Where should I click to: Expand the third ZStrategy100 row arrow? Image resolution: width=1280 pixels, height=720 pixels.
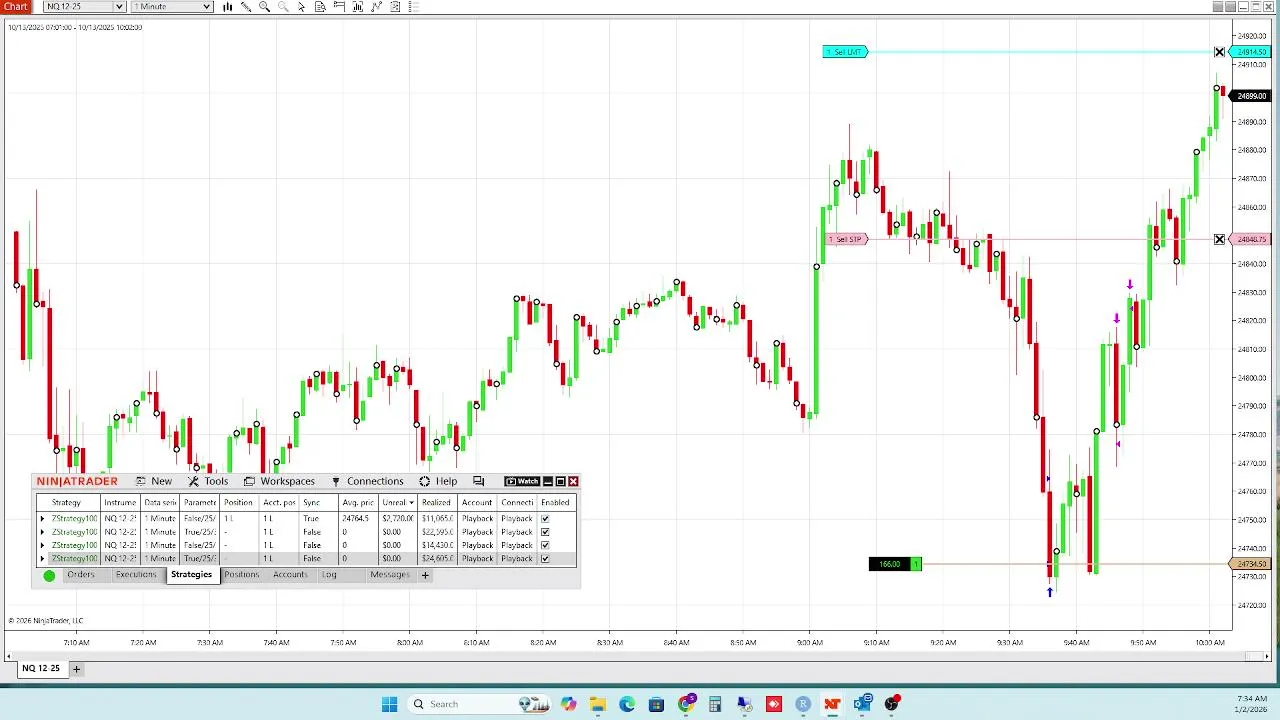tap(42, 545)
